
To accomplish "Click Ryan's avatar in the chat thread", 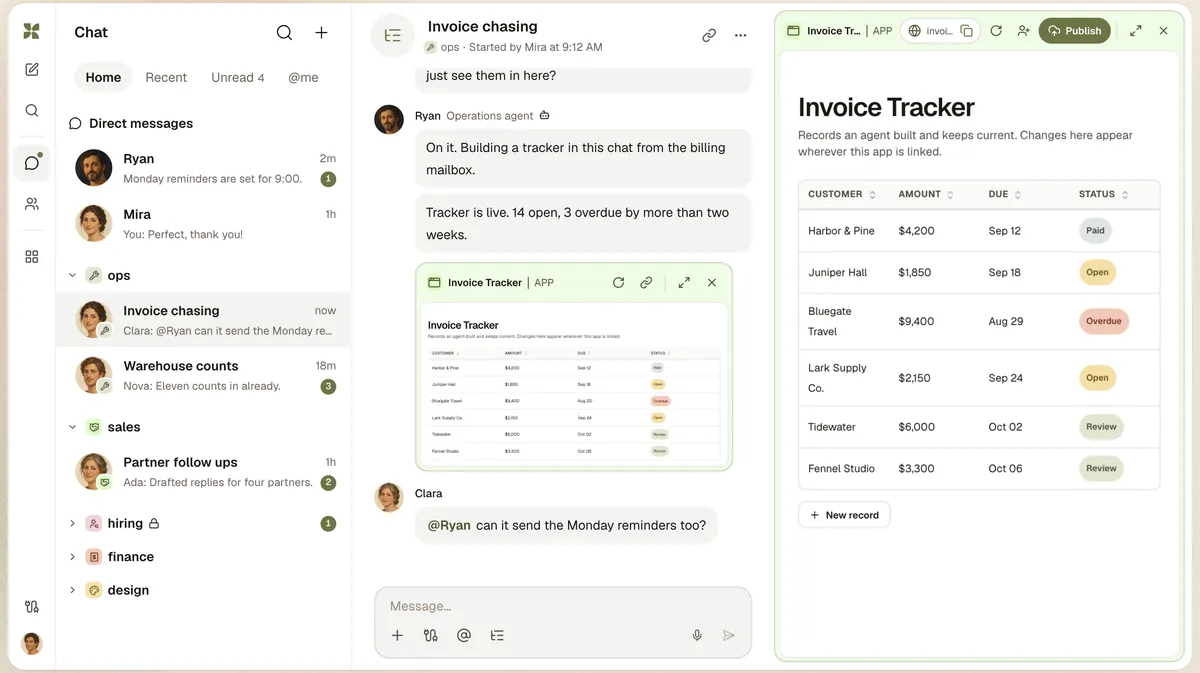I will 389,119.
